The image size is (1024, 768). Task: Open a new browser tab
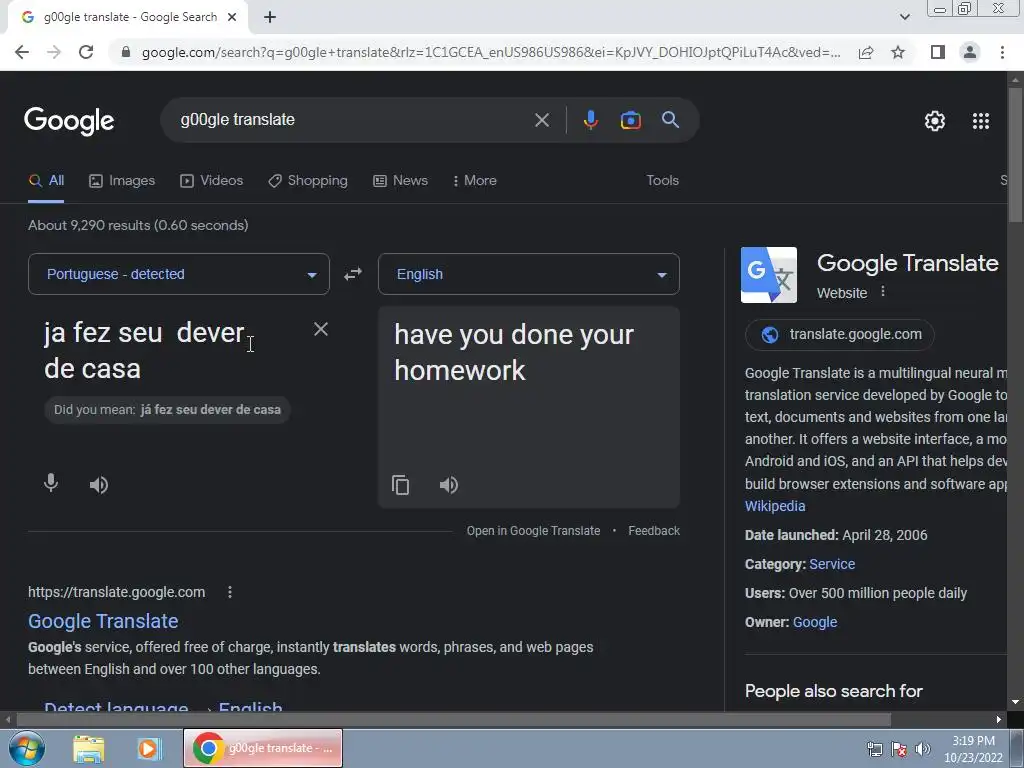coord(270,18)
